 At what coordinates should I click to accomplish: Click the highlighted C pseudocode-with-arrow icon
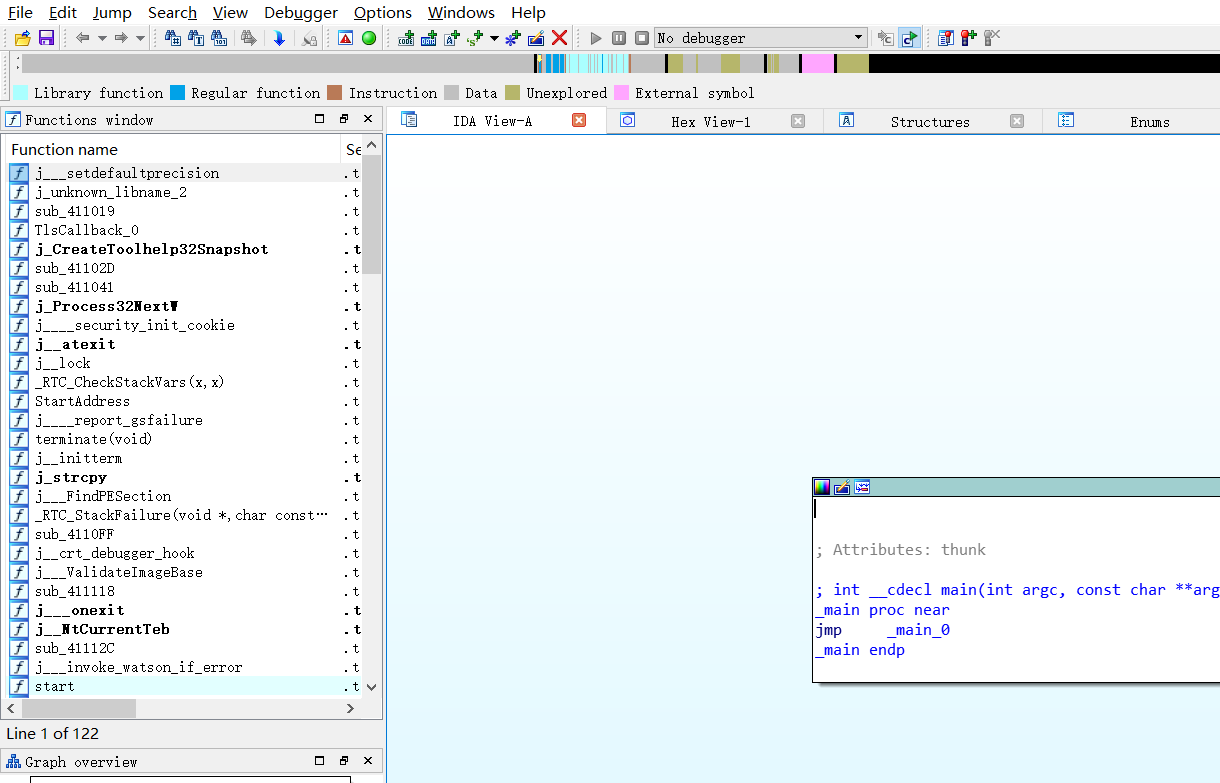click(909, 38)
